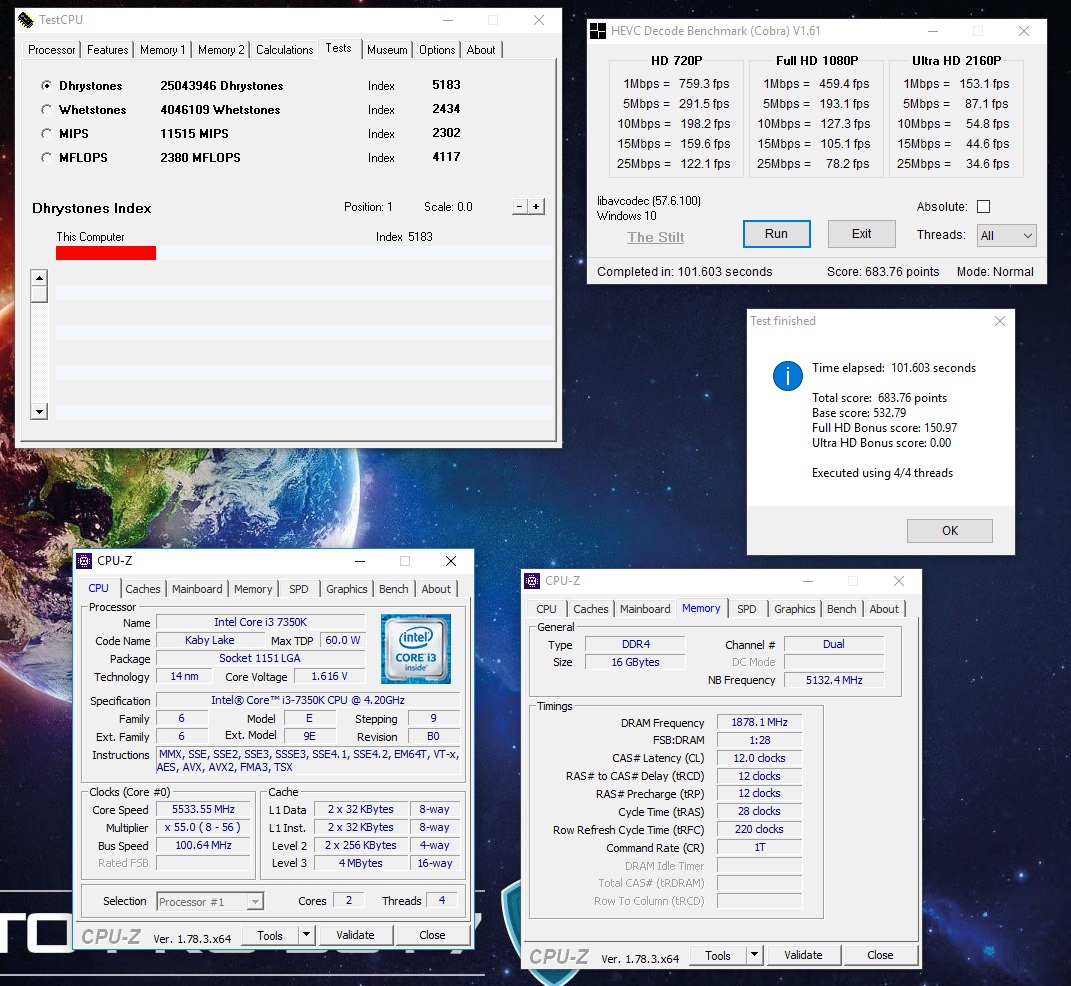Screen dimensions: 1071x986
Task: Open Bench tab in CPU-Z Memory window
Action: 842,608
